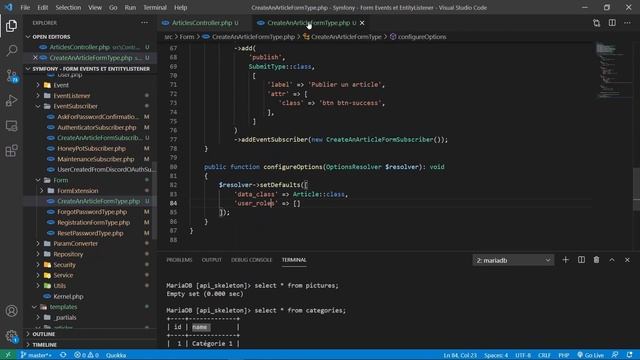This screenshot has width=640, height=360.
Task: Maximize the panel size with chevron up
Action: coord(612,260)
